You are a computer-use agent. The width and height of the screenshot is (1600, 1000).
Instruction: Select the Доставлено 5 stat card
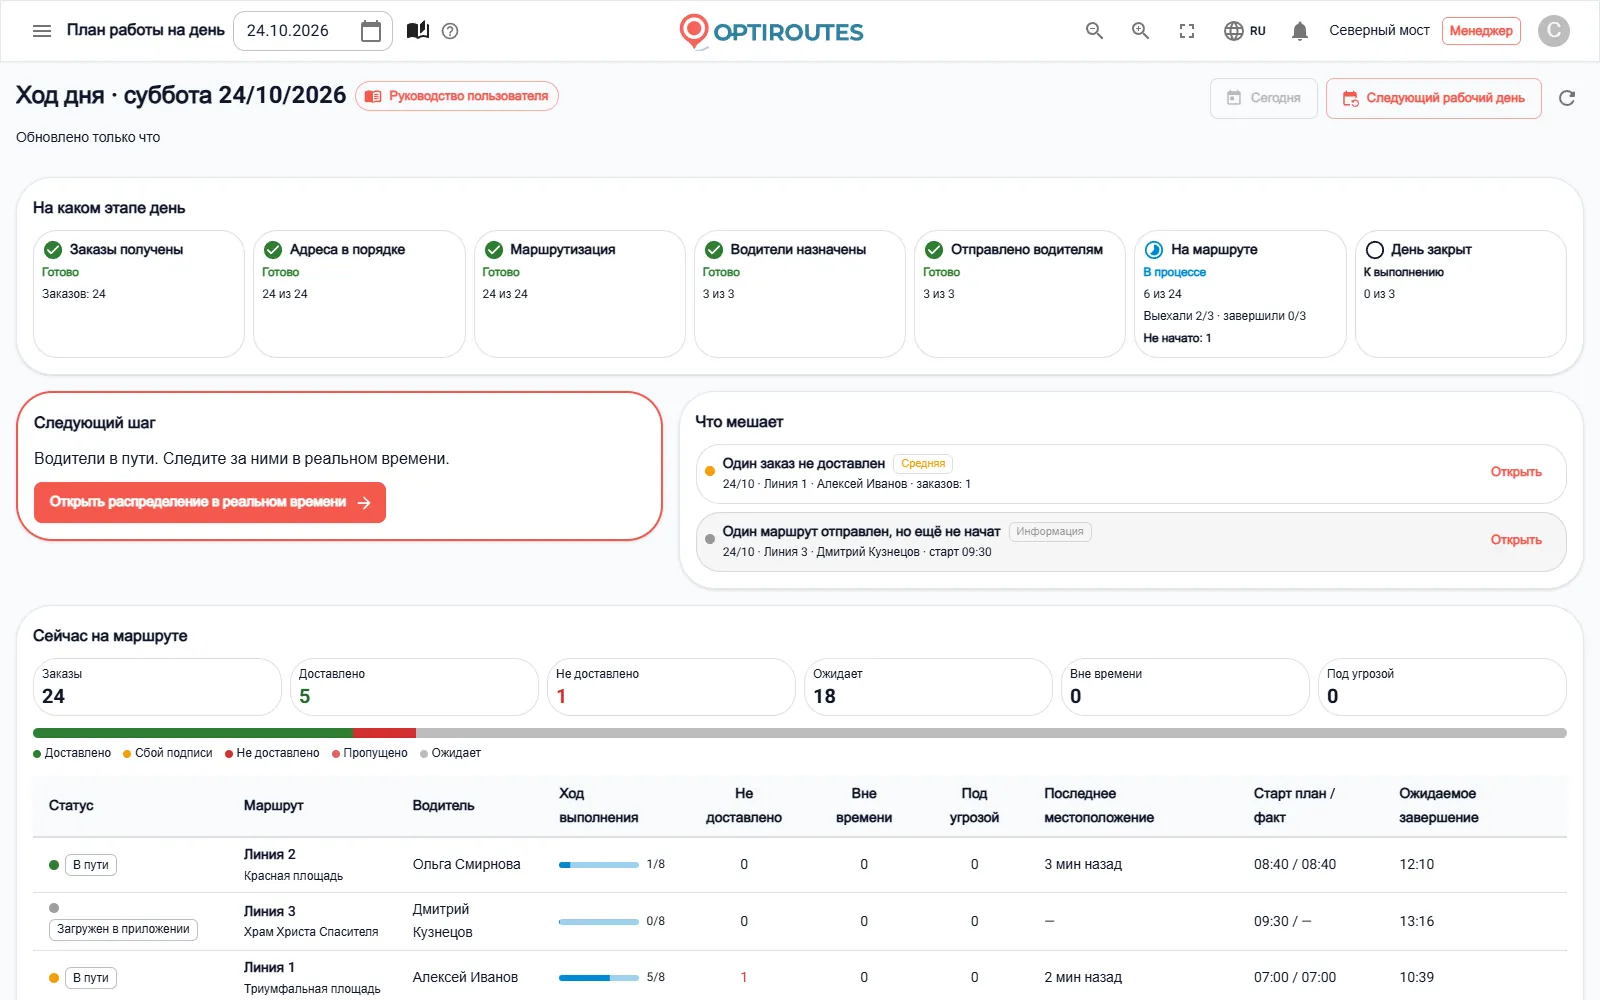point(414,687)
